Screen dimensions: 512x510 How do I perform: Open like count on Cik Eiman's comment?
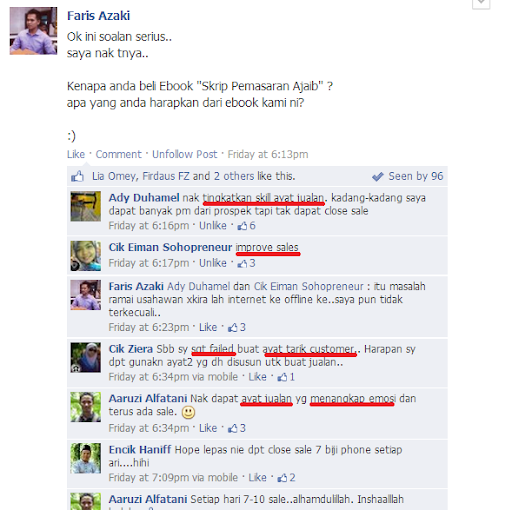pos(246,263)
